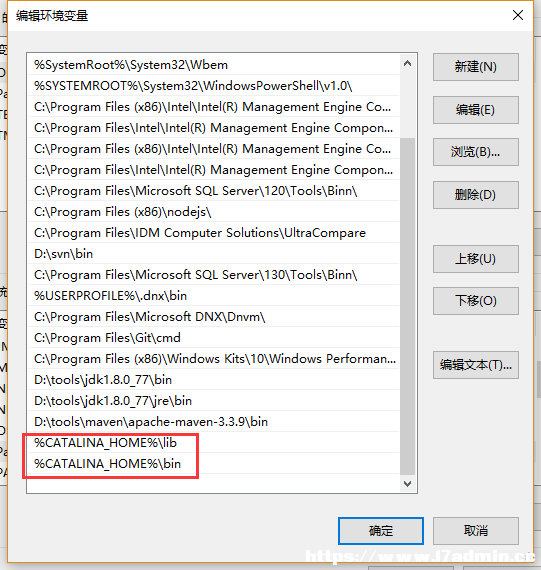Click the 删除(D) delete button

[476, 195]
